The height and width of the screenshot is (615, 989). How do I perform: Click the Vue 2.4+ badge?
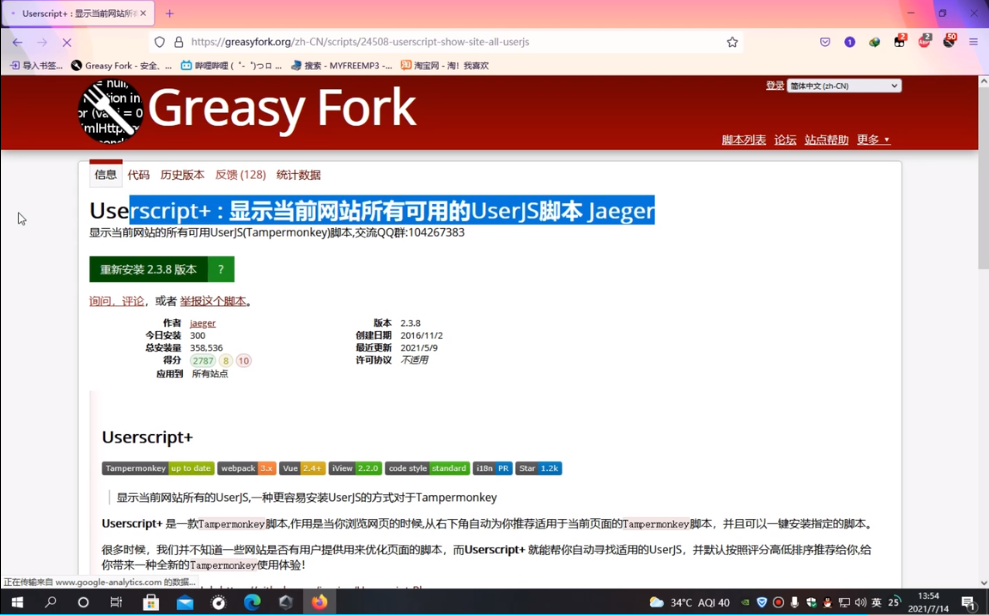click(302, 468)
